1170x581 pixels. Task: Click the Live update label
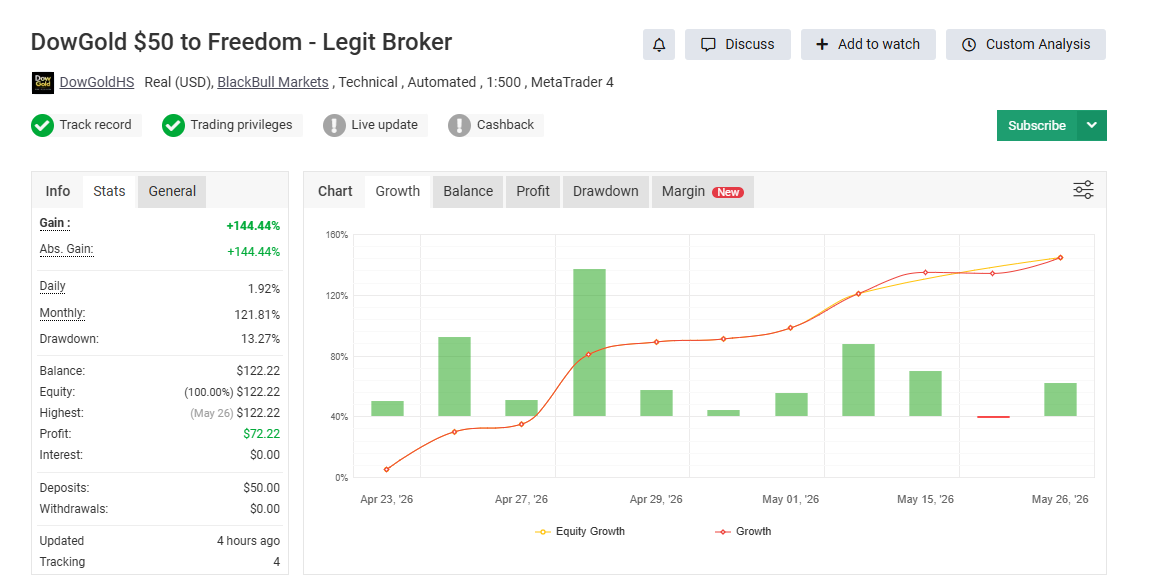coord(384,125)
